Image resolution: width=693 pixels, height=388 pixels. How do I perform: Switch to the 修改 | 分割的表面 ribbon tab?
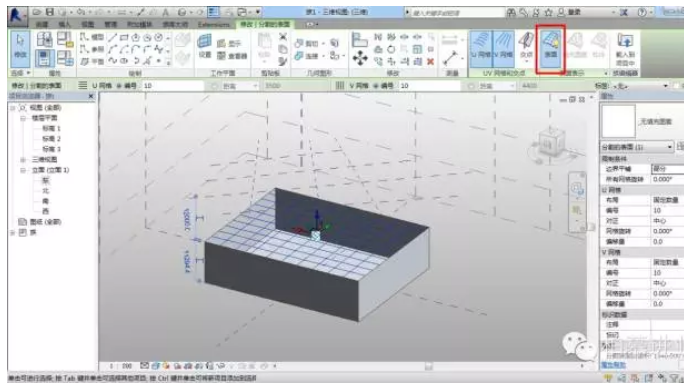tap(265, 24)
